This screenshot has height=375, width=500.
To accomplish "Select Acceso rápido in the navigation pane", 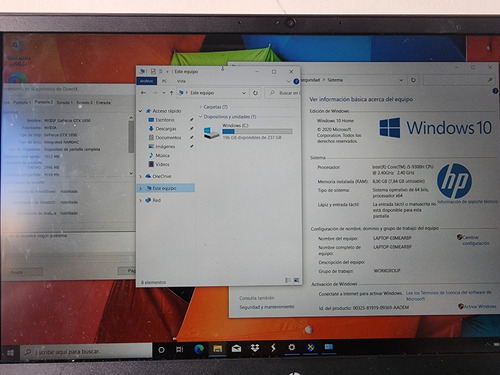I will click(164, 111).
